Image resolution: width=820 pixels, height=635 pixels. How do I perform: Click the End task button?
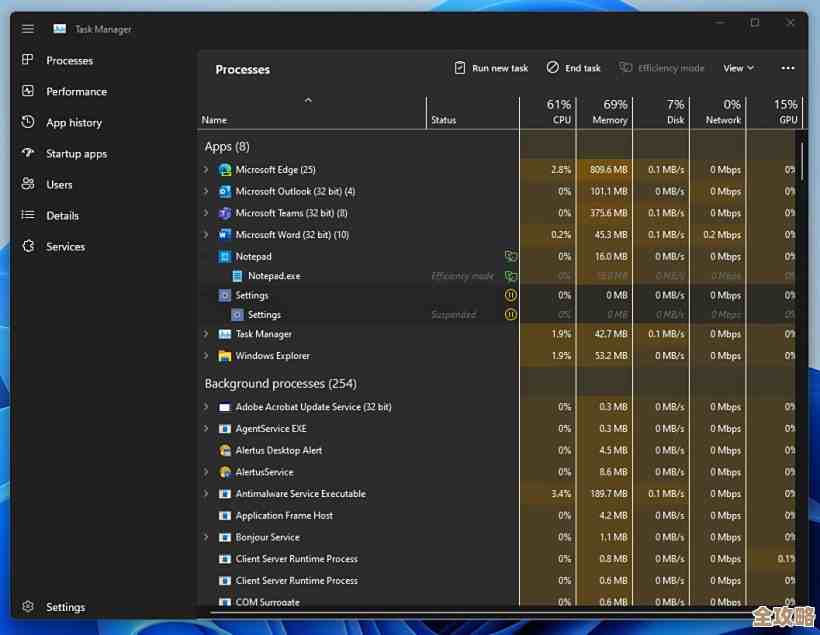[573, 67]
